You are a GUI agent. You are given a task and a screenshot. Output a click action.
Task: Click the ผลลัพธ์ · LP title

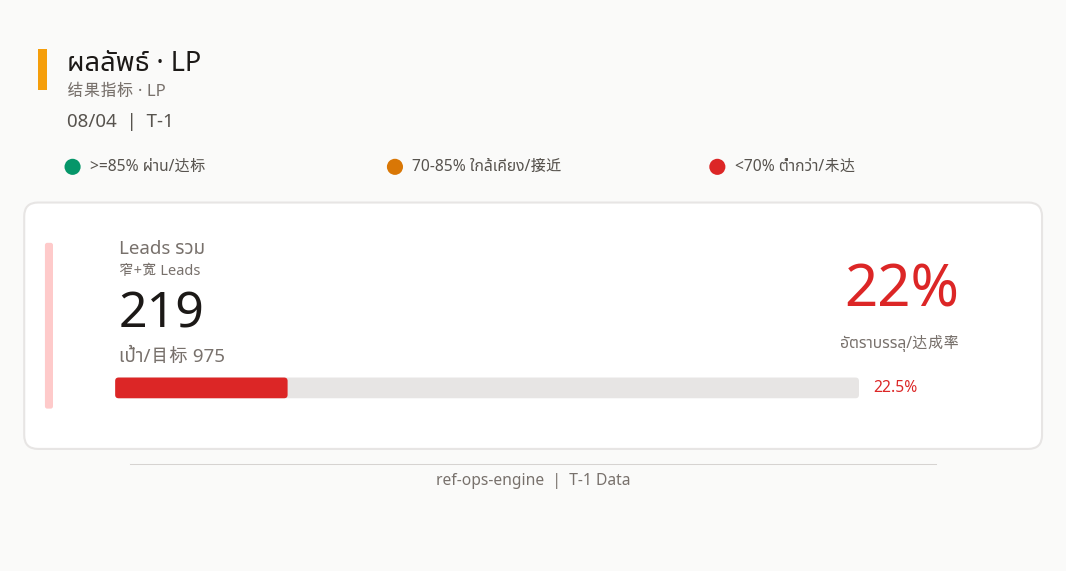(x=134, y=62)
